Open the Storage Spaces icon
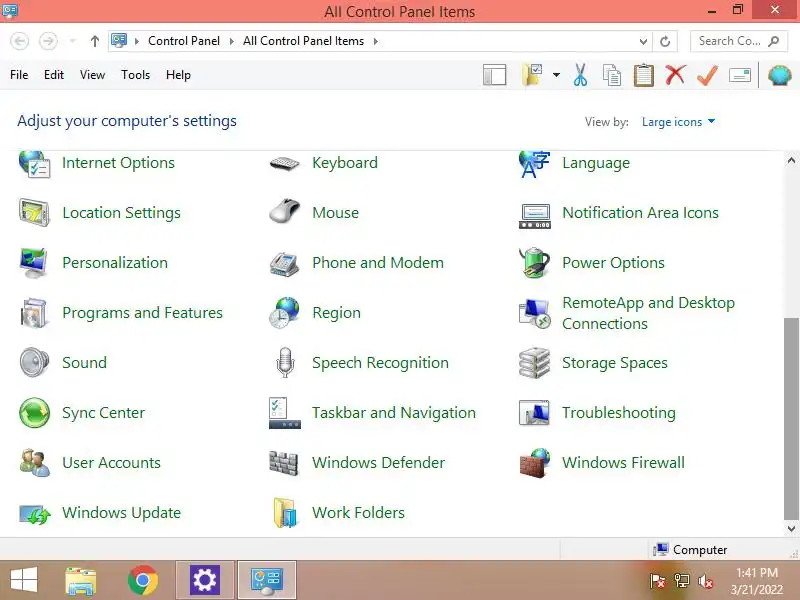 click(x=534, y=363)
